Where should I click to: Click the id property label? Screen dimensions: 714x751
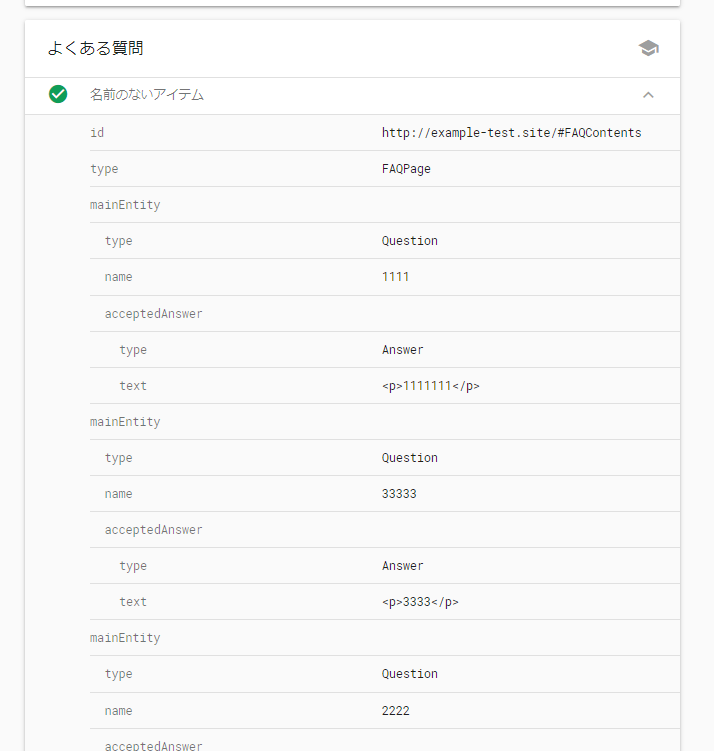coord(97,133)
